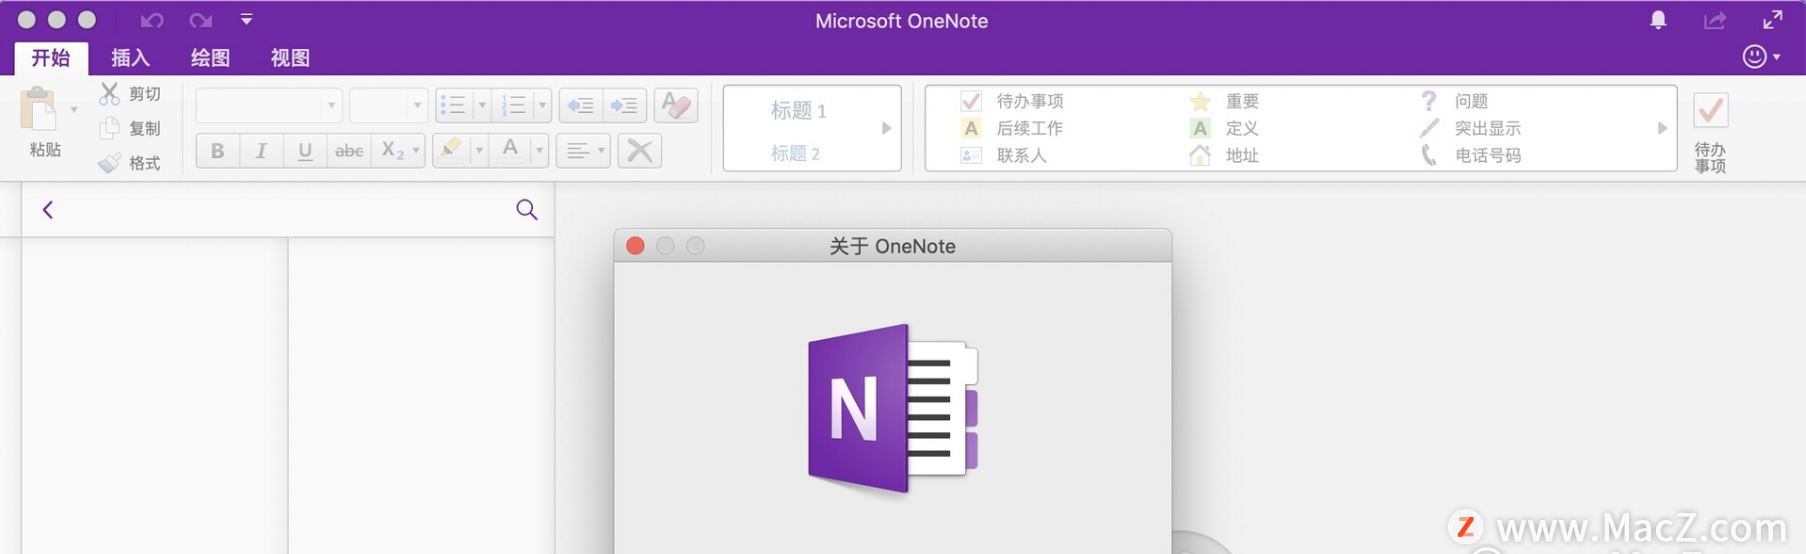Expand bullet style dropdown arrow

click(482, 105)
